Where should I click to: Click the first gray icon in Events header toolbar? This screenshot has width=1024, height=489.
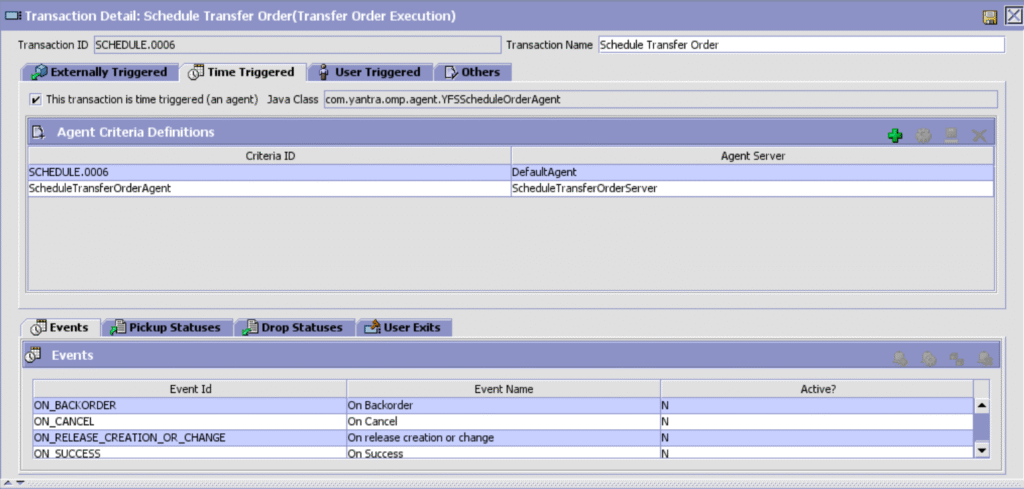900,358
